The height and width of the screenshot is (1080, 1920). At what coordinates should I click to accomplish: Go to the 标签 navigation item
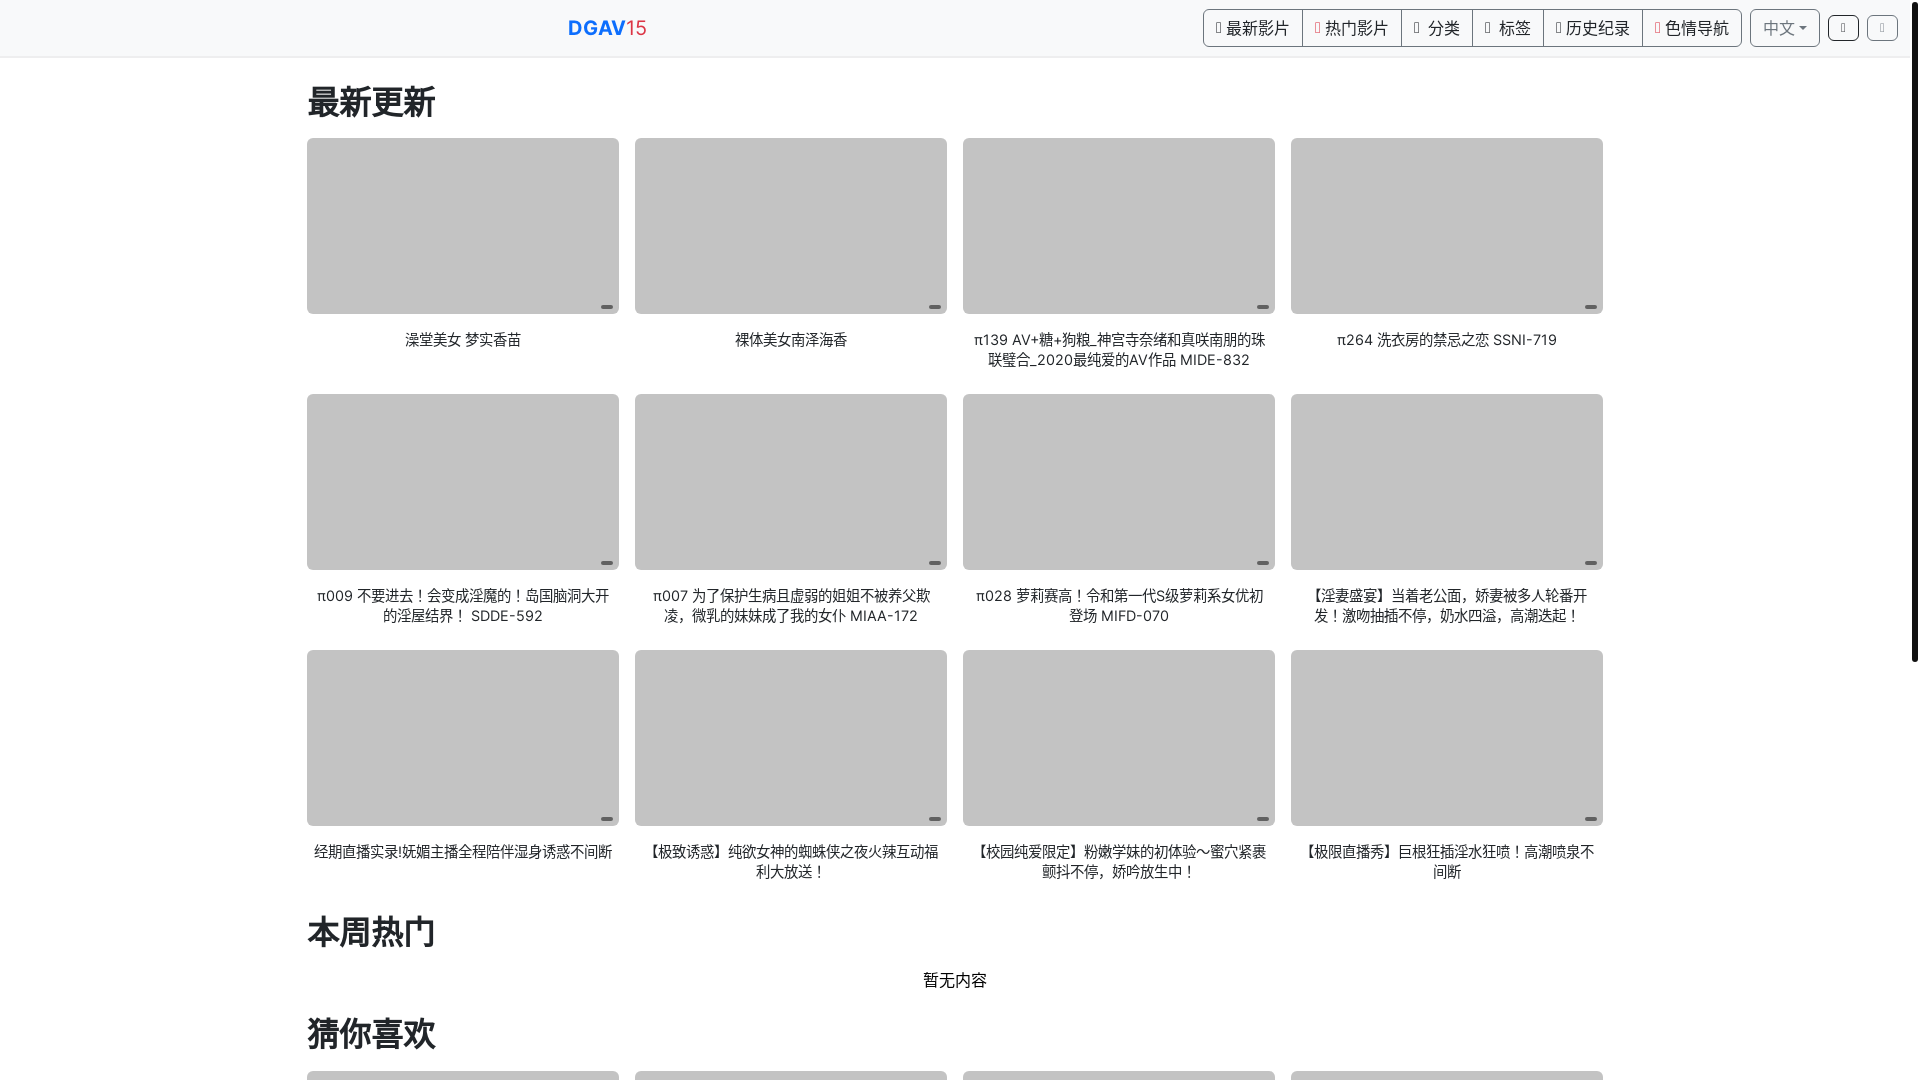coord(1507,28)
